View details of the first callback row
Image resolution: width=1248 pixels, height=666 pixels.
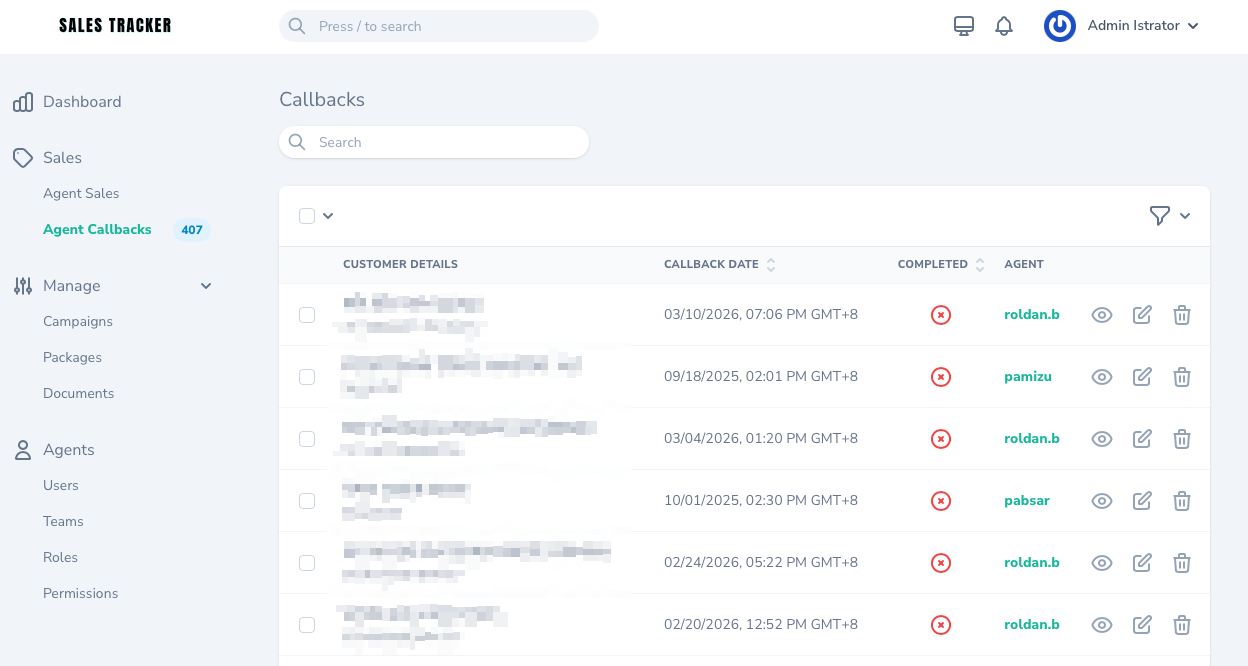tap(1101, 314)
